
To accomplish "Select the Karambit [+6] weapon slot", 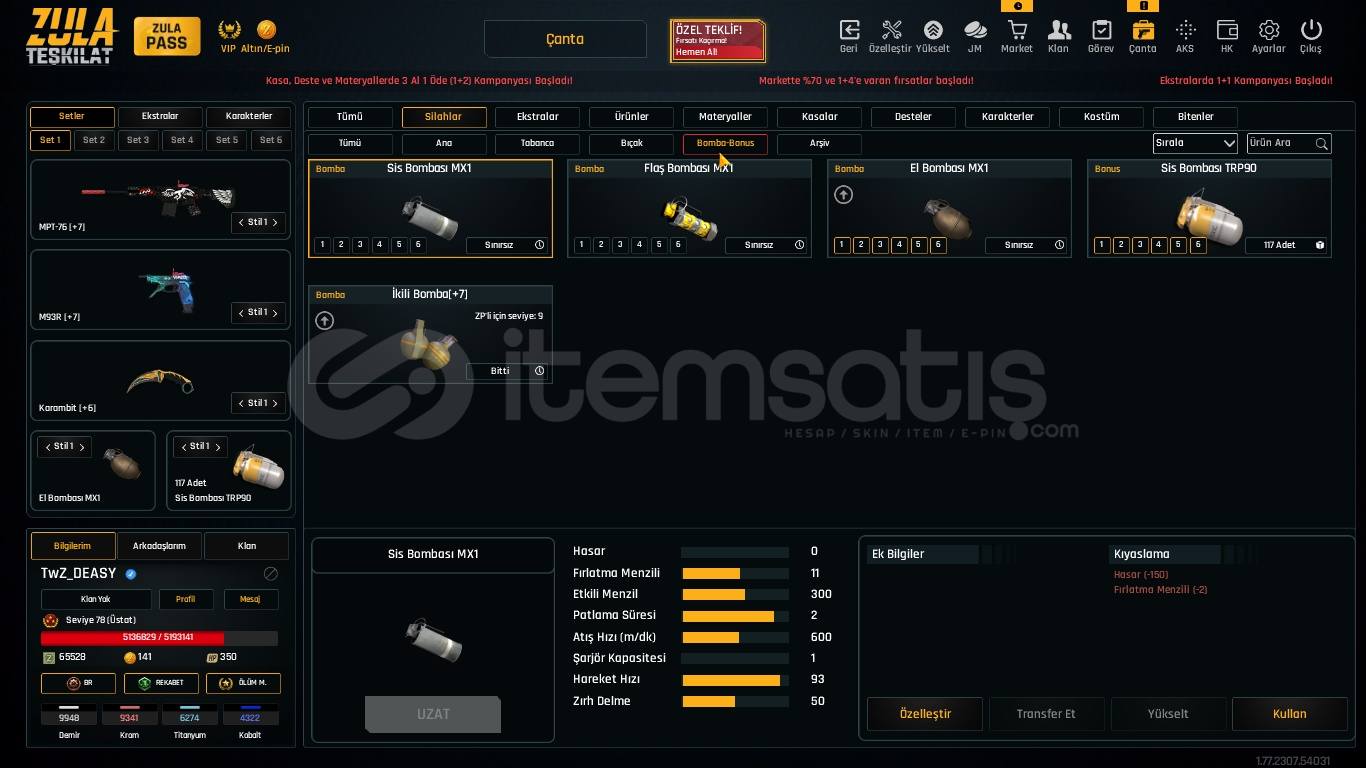I will click(160, 380).
